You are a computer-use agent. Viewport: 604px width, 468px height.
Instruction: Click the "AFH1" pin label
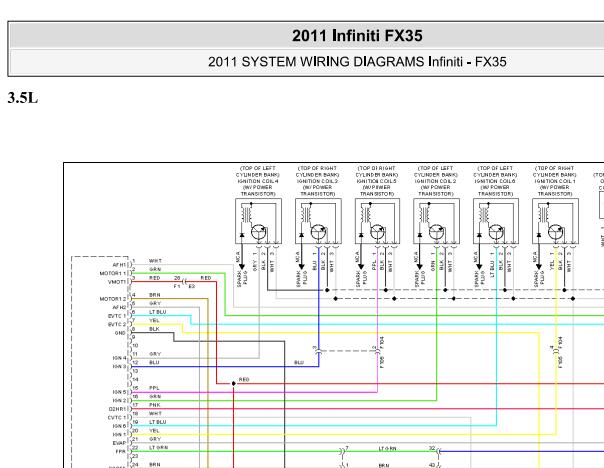[119, 265]
